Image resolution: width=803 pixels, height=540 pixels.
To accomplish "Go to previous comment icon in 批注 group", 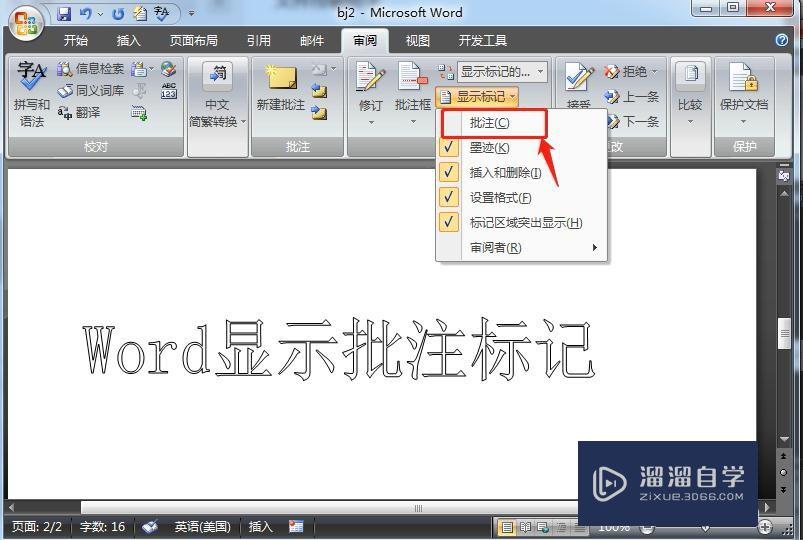I will click(x=319, y=91).
